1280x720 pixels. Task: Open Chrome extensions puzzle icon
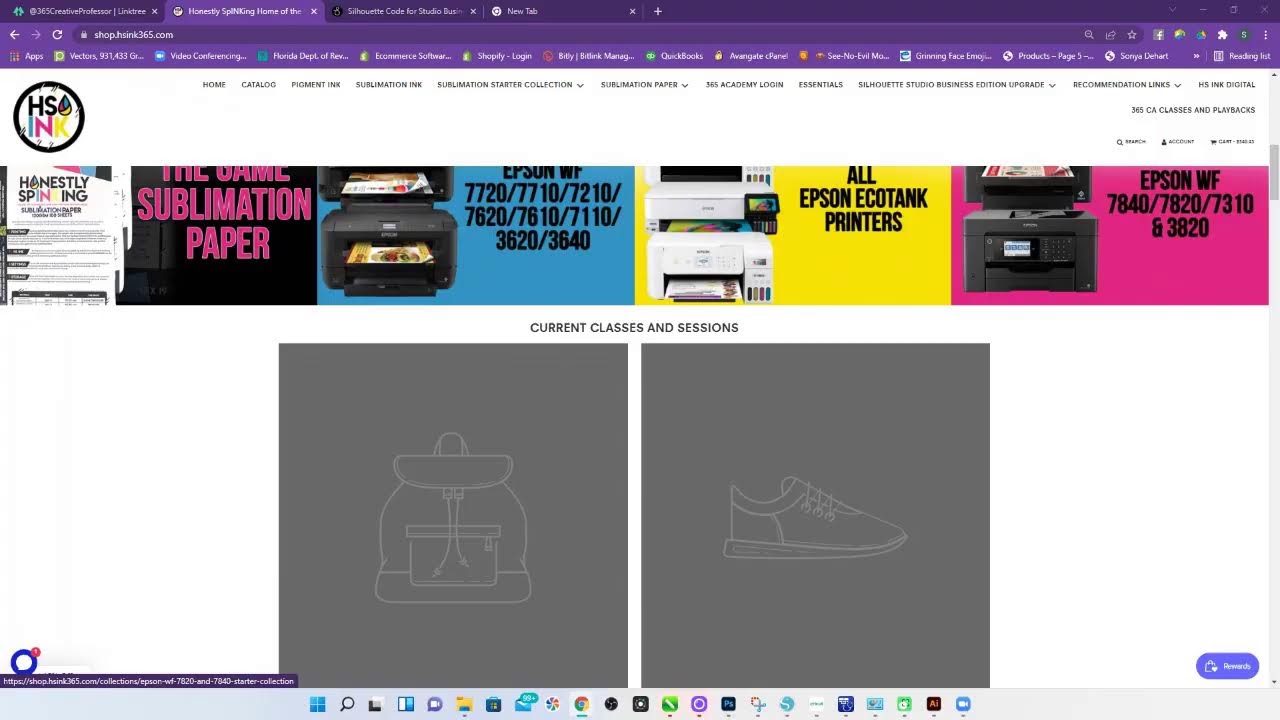tap(1222, 34)
